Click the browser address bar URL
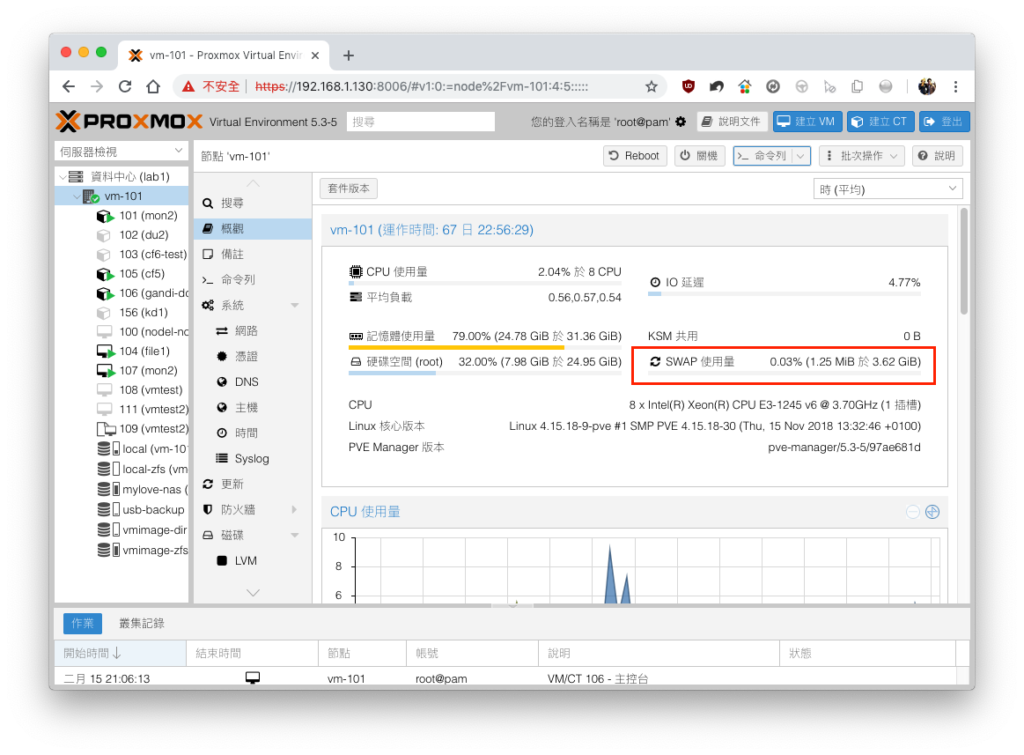 pos(422,86)
